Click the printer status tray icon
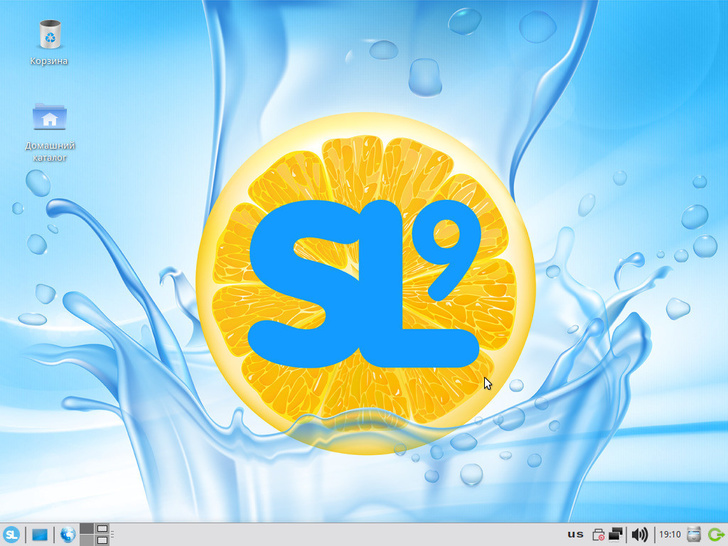This screenshot has width=728, height=546. 598,535
